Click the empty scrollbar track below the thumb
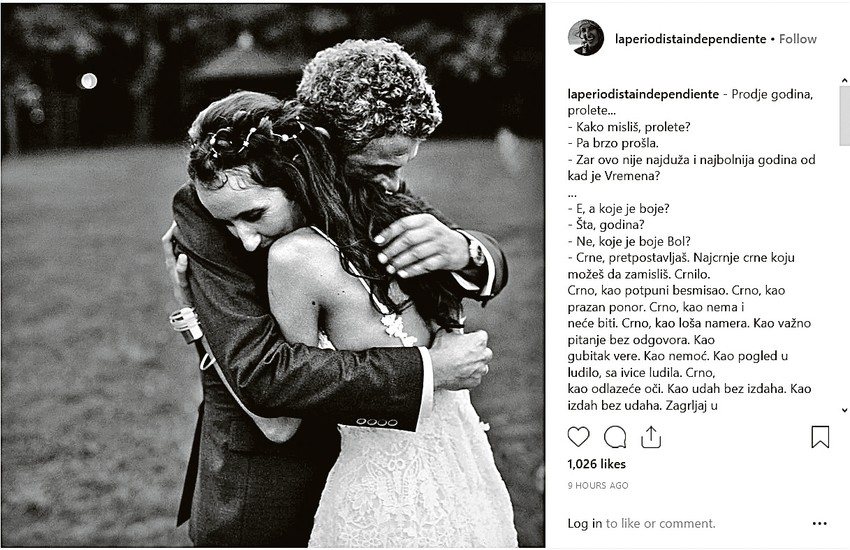This screenshot has width=850, height=550. coord(844,275)
